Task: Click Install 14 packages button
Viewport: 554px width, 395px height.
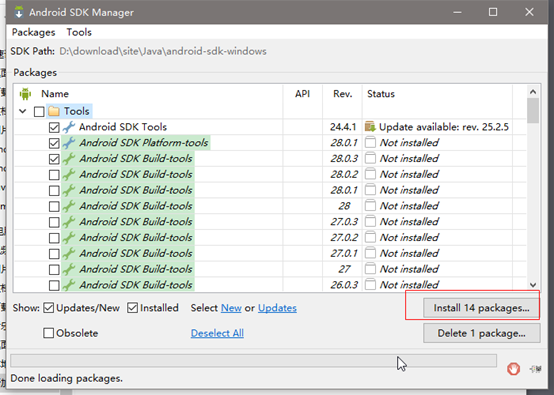Action: pyautogui.click(x=482, y=308)
